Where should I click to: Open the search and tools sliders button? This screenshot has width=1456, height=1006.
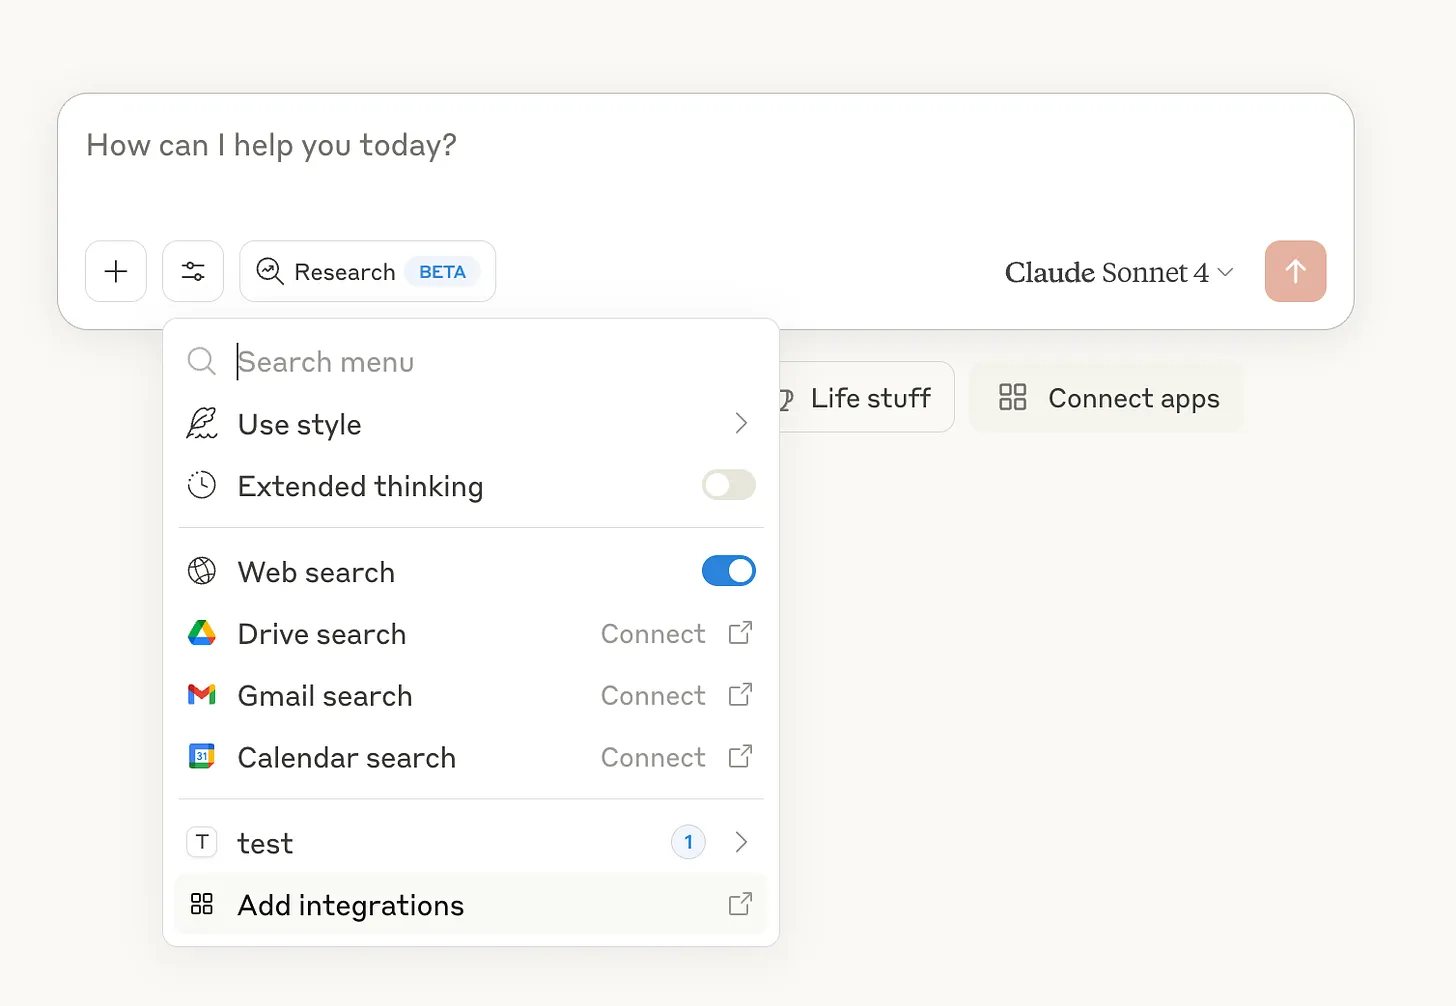tap(193, 271)
